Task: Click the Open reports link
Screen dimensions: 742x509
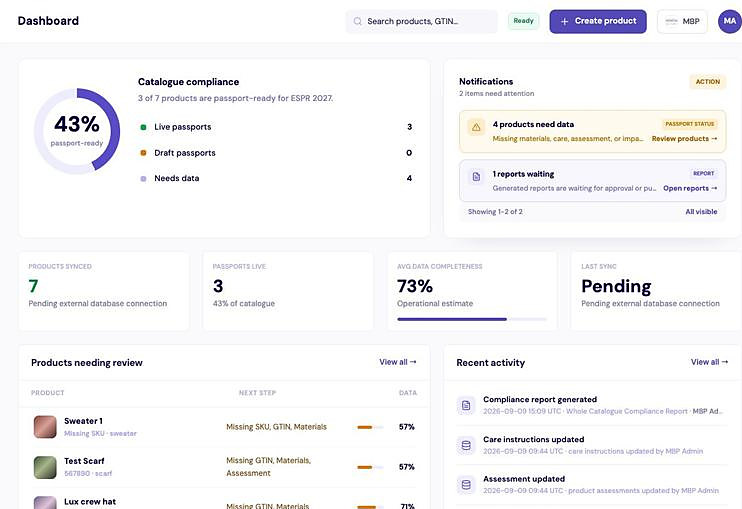Action: coord(690,188)
